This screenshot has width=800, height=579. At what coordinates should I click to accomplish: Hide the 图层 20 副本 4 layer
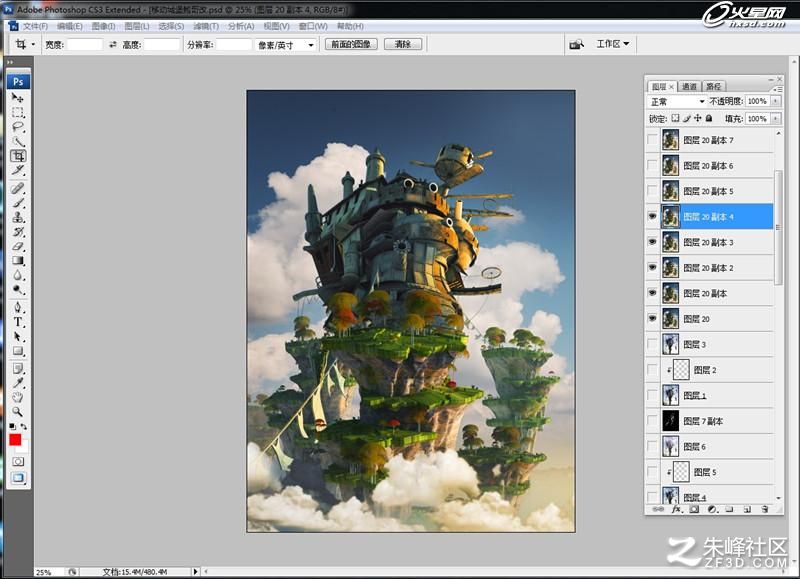(653, 216)
